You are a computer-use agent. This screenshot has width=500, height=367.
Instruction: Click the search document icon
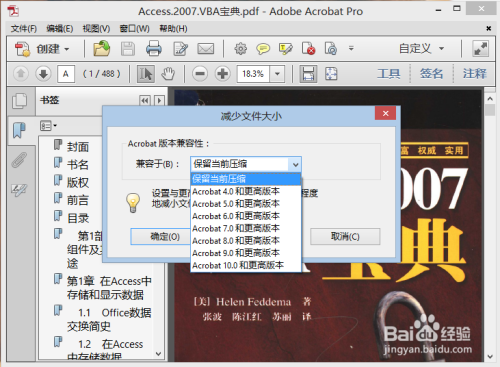(x=331, y=49)
